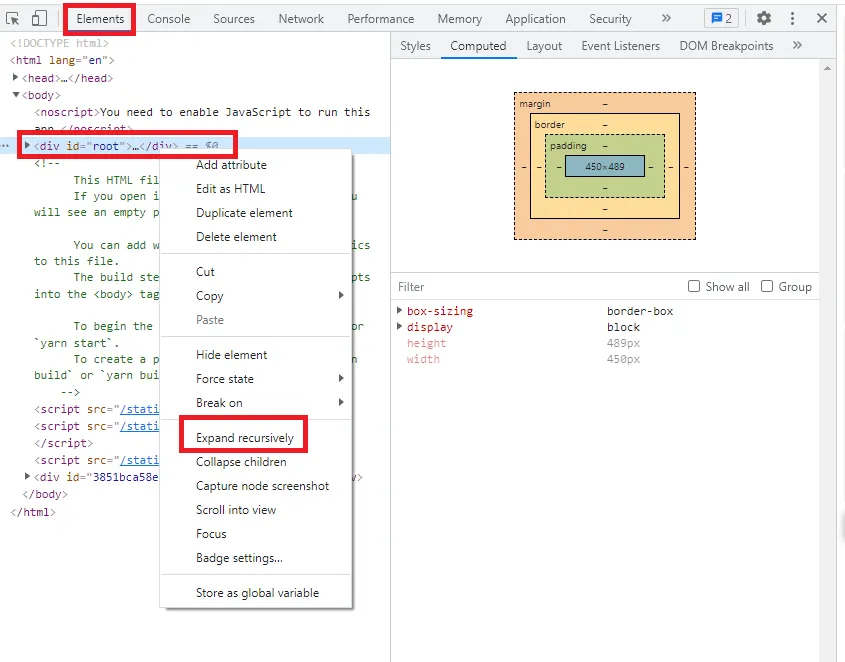Click the Computed pane scrollbar up arrow
This screenshot has height=662, width=845.
coord(827,68)
